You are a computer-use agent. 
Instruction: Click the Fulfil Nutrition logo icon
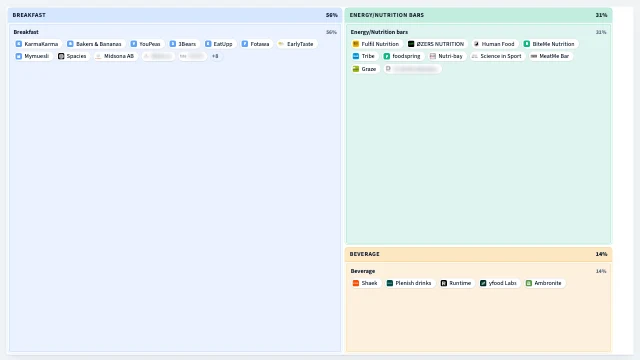356,44
